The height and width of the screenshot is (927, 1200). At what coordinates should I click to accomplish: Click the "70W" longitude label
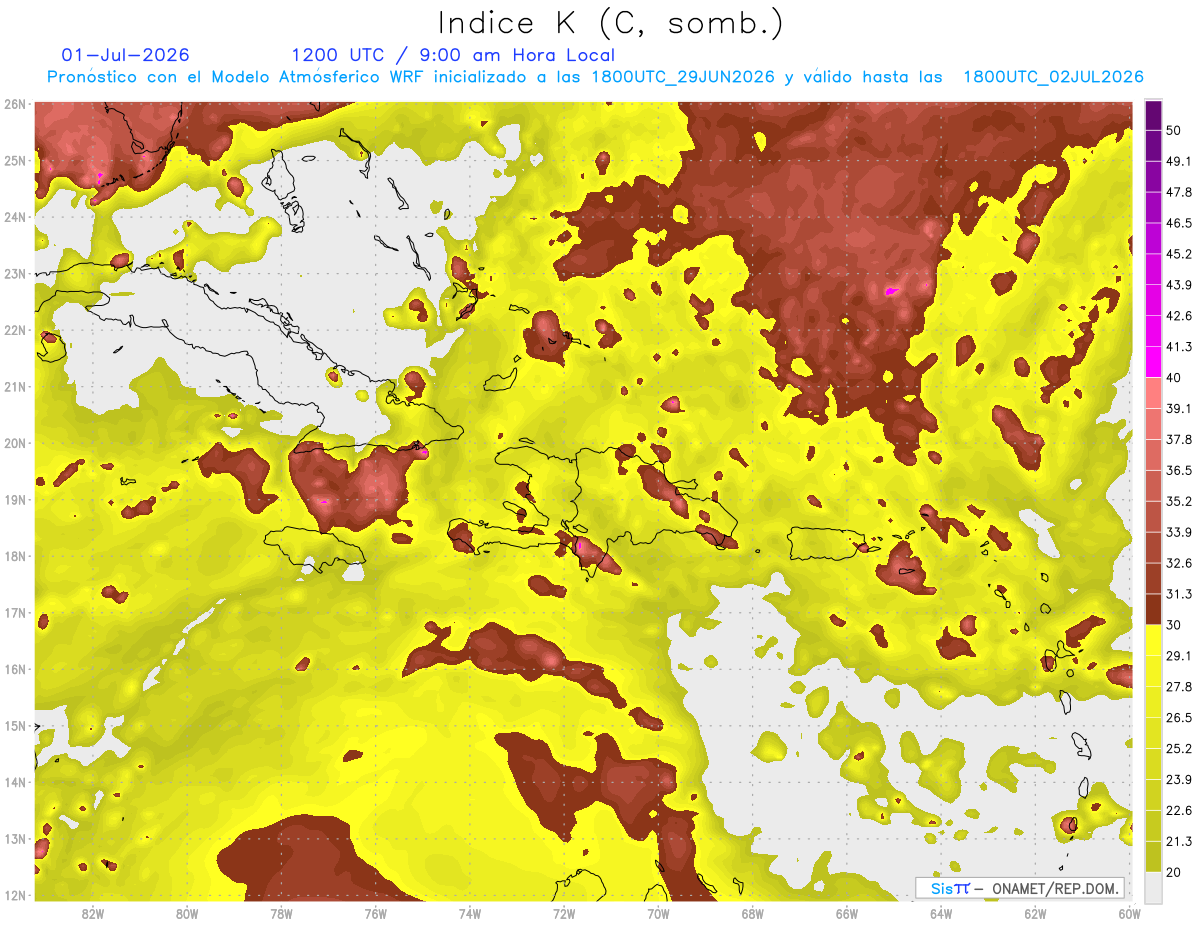point(658,913)
